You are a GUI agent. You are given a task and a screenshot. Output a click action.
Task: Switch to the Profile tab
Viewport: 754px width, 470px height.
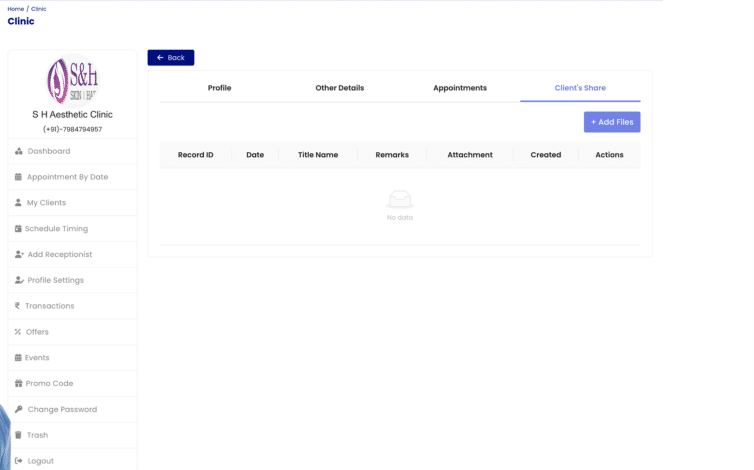point(219,88)
